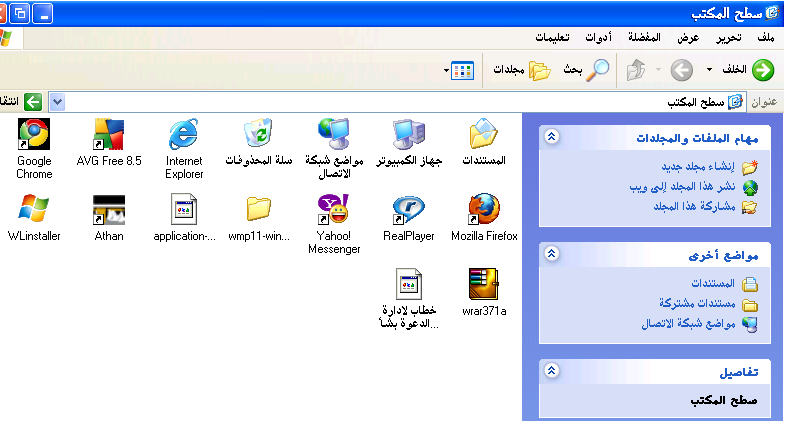This screenshot has width=788, height=421.
Task: Collapse the تفاصيل details panel
Action: click(552, 371)
